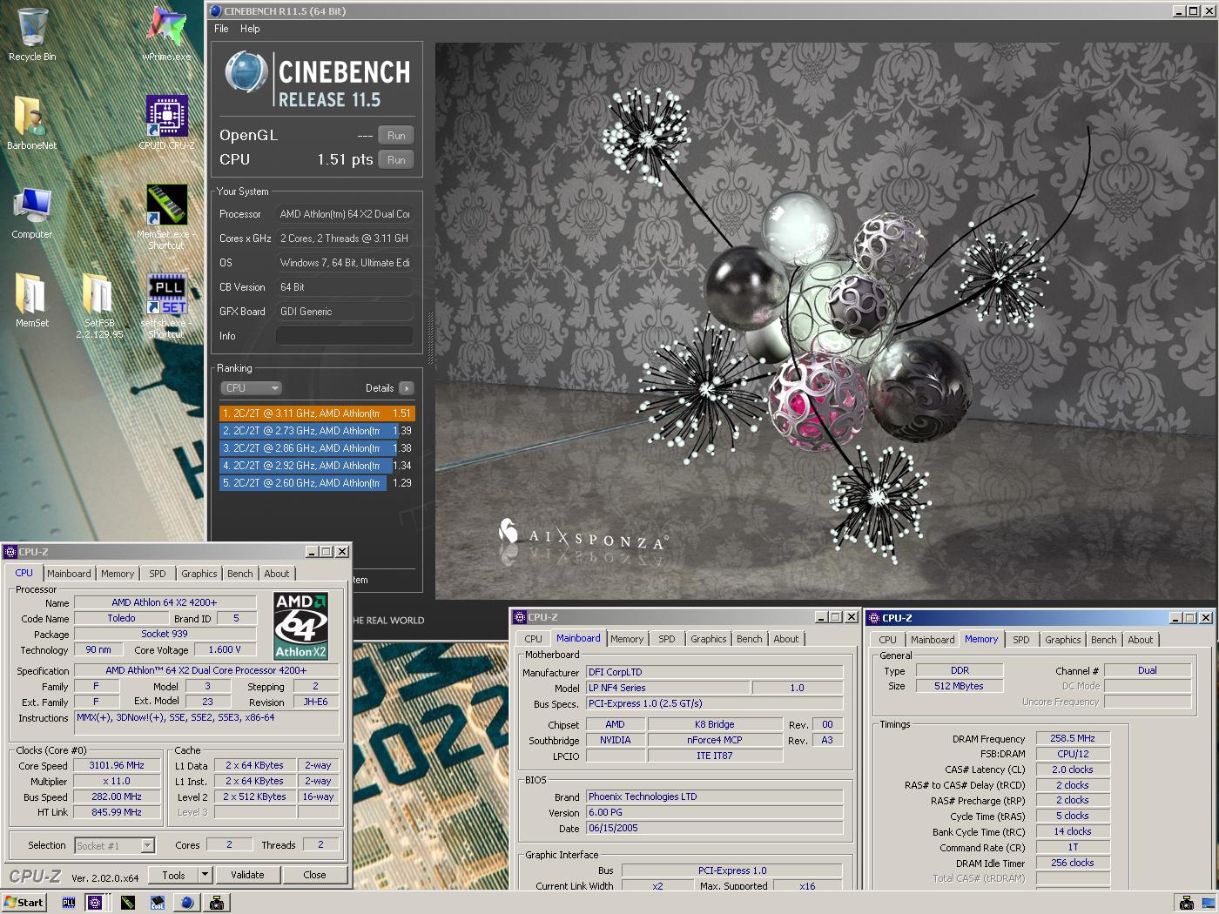Image resolution: width=1219 pixels, height=914 pixels.
Task: Click the Multiplier value x 11.0
Action: pyautogui.click(x=117, y=781)
